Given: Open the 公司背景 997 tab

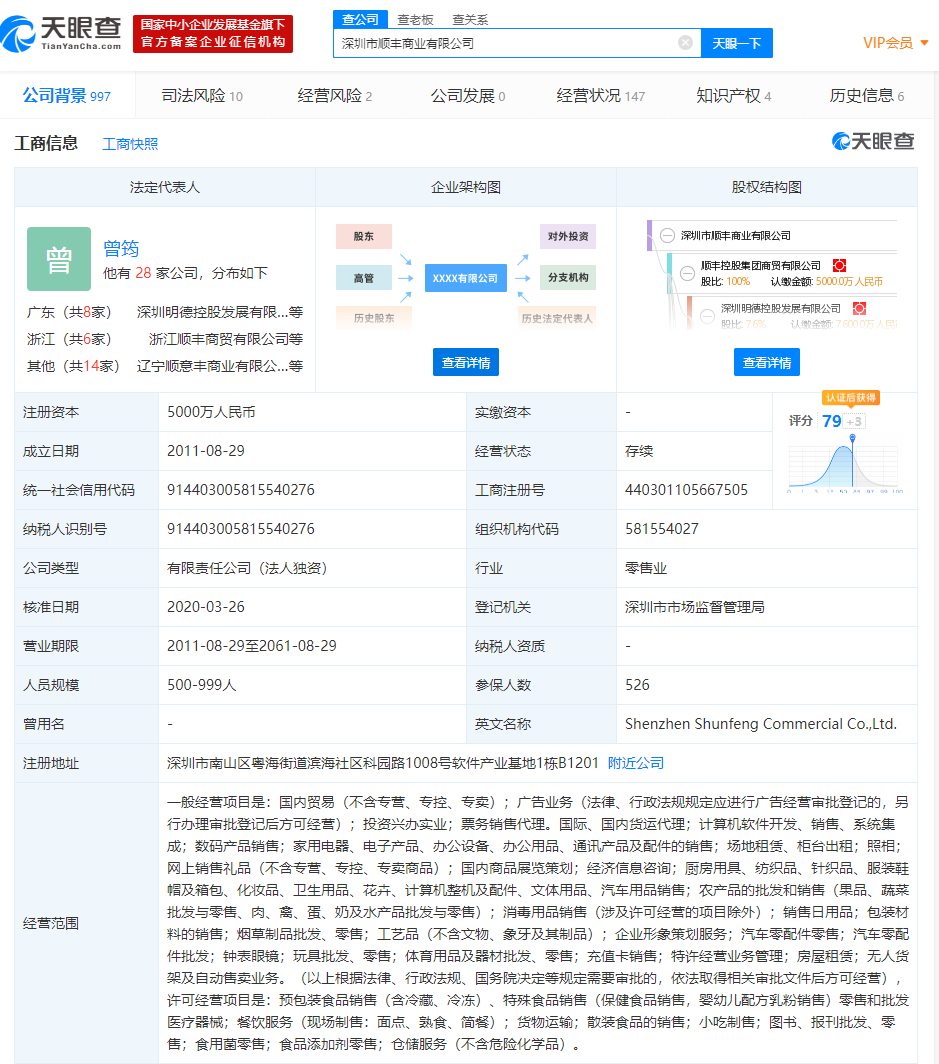Looking at the screenshot, I should click(66, 96).
